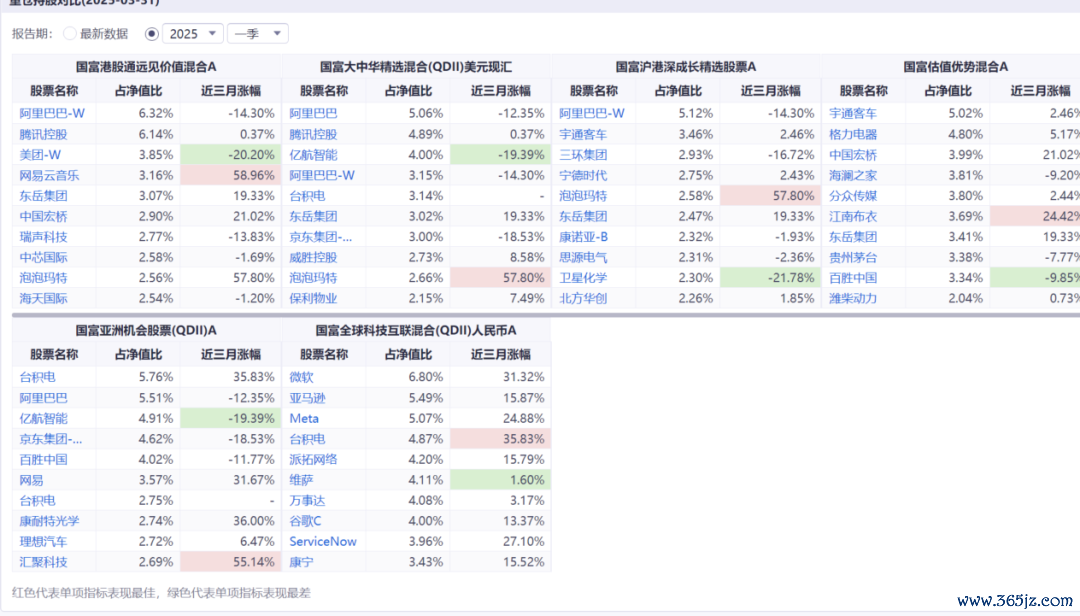Open the 网易 link in the 3.57% row
Viewport: 1080px width, 616px height.
31,480
